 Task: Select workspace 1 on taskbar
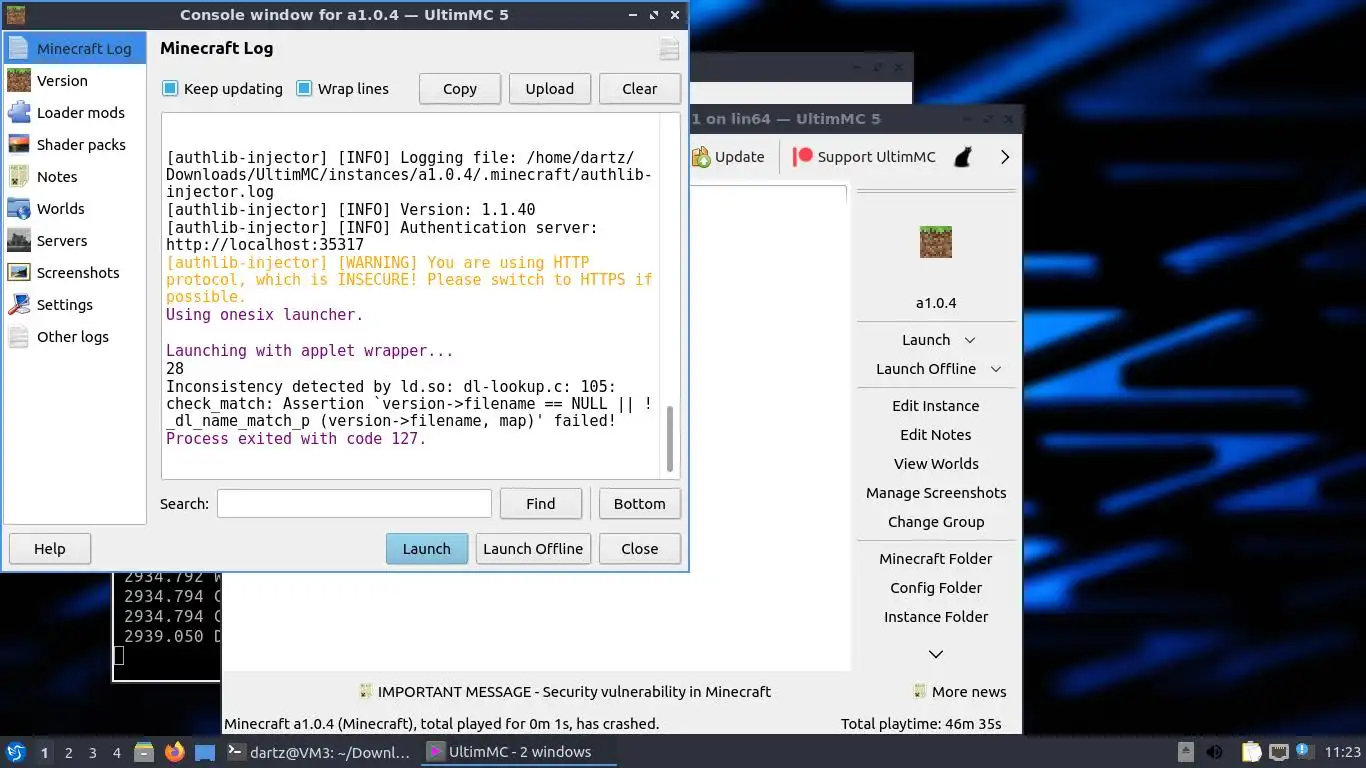tap(44, 752)
